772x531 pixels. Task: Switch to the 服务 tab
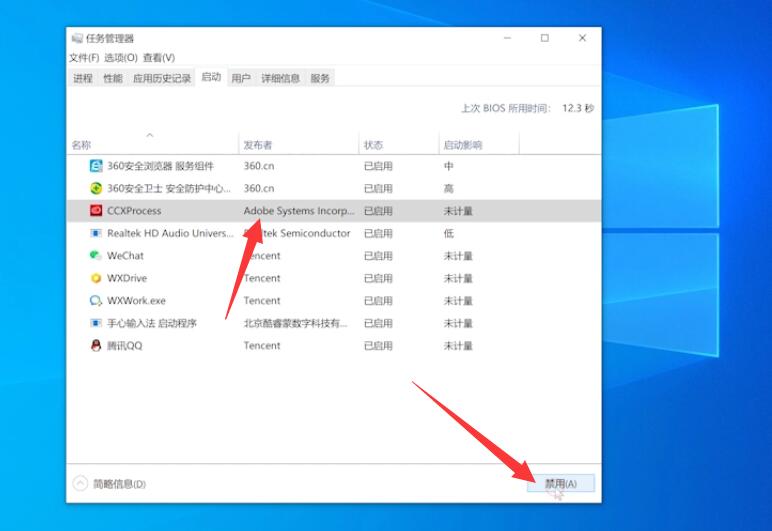pyautogui.click(x=320, y=78)
